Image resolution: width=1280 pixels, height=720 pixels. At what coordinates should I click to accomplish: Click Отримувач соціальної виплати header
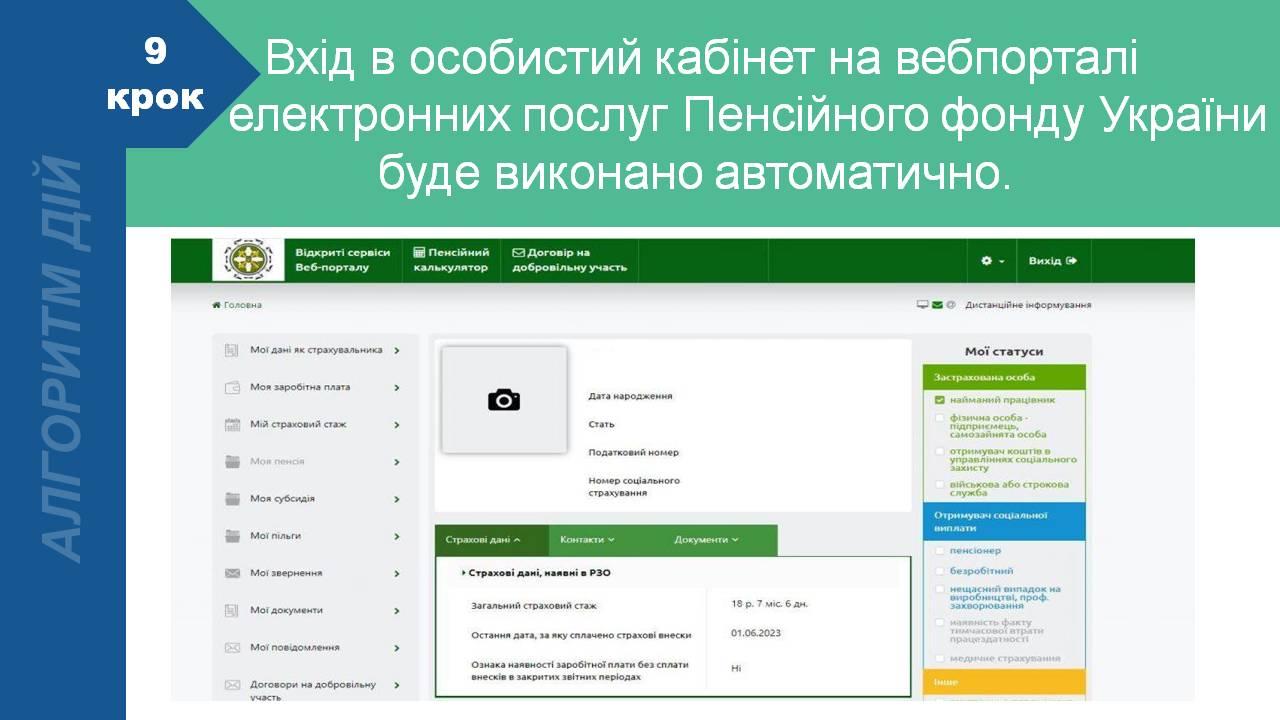[1004, 521]
